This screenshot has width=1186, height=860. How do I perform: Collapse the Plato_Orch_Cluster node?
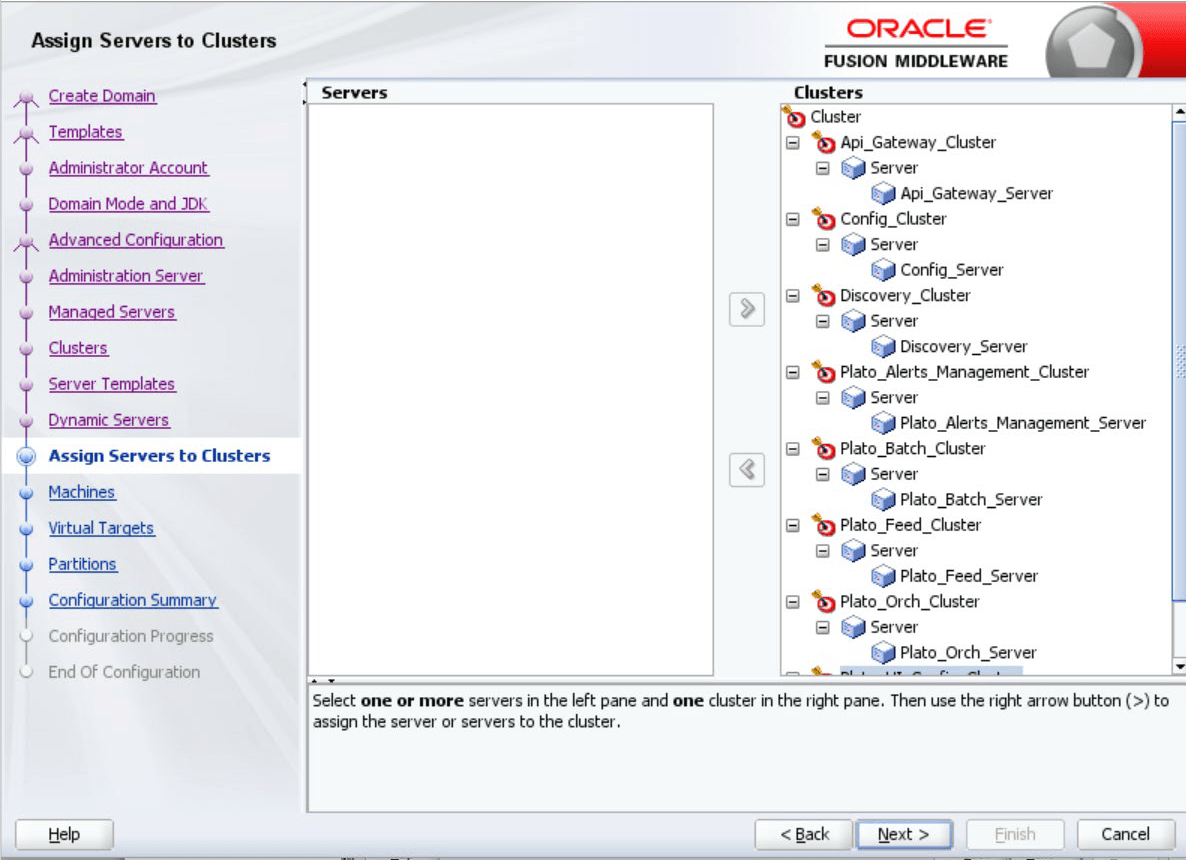pos(793,601)
